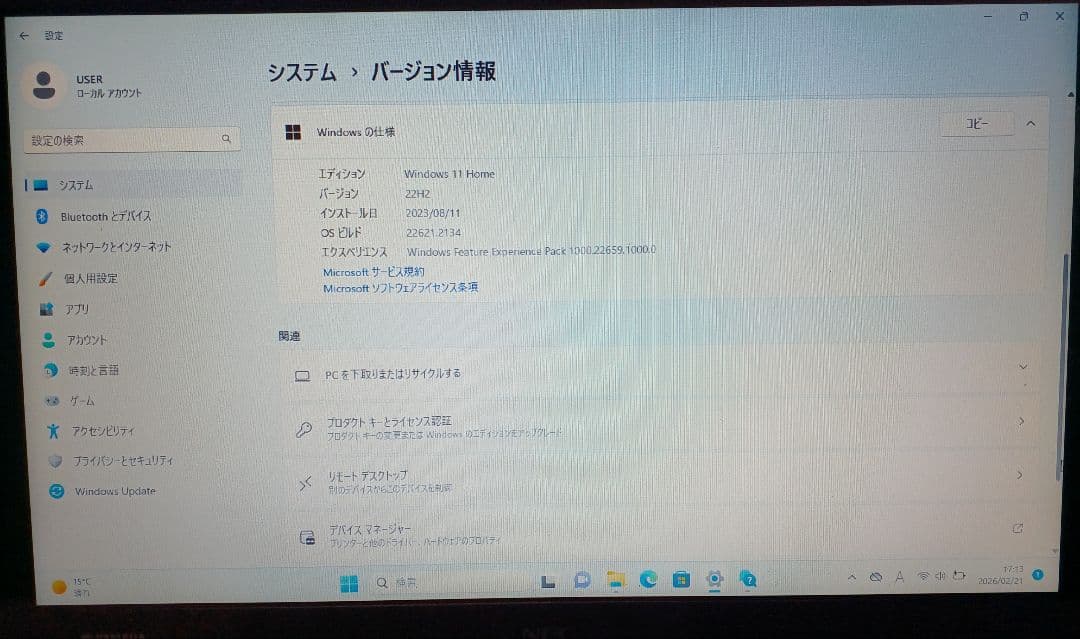Open Microsoft サービス規約 link

(373, 272)
